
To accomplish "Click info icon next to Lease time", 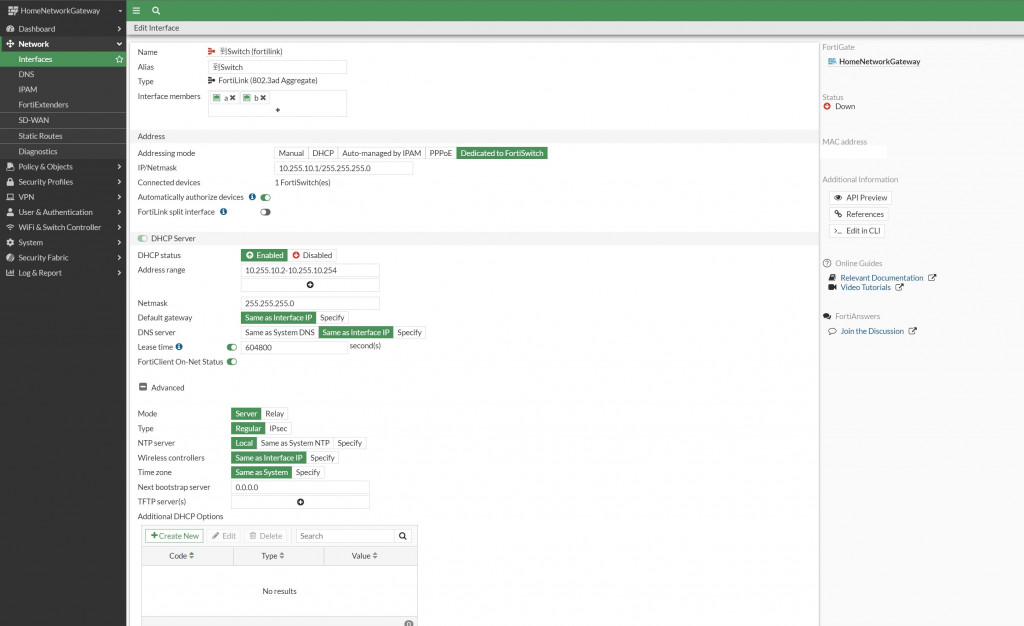I will click(x=179, y=347).
